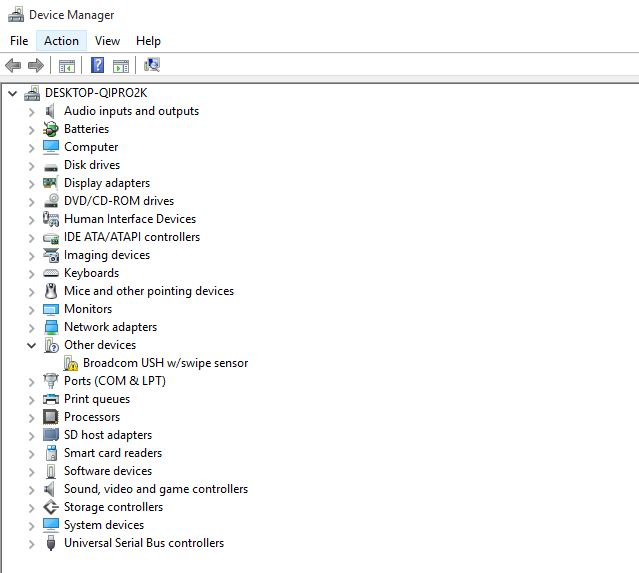Click the DESKTOP-QIPRO2K computer icon
This screenshot has height=573, width=639.
click(32, 93)
